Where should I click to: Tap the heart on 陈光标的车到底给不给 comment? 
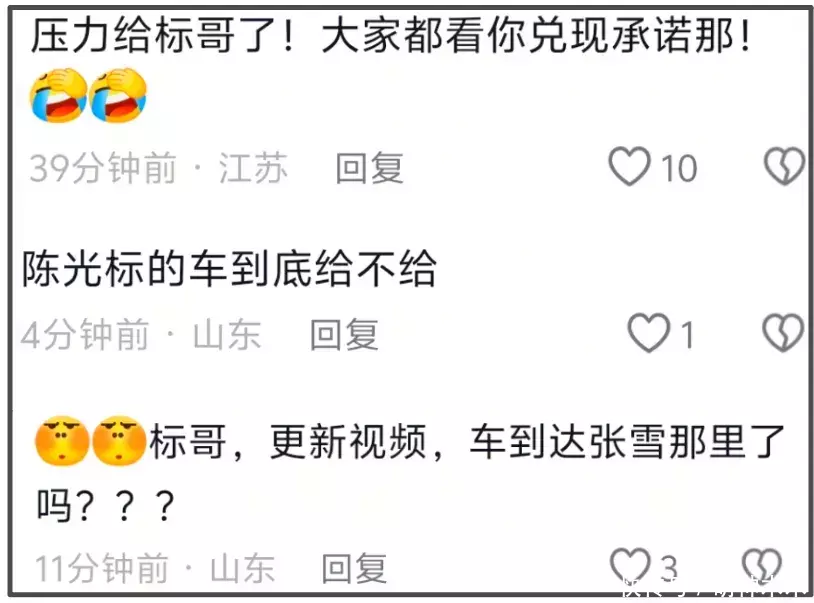[648, 333]
